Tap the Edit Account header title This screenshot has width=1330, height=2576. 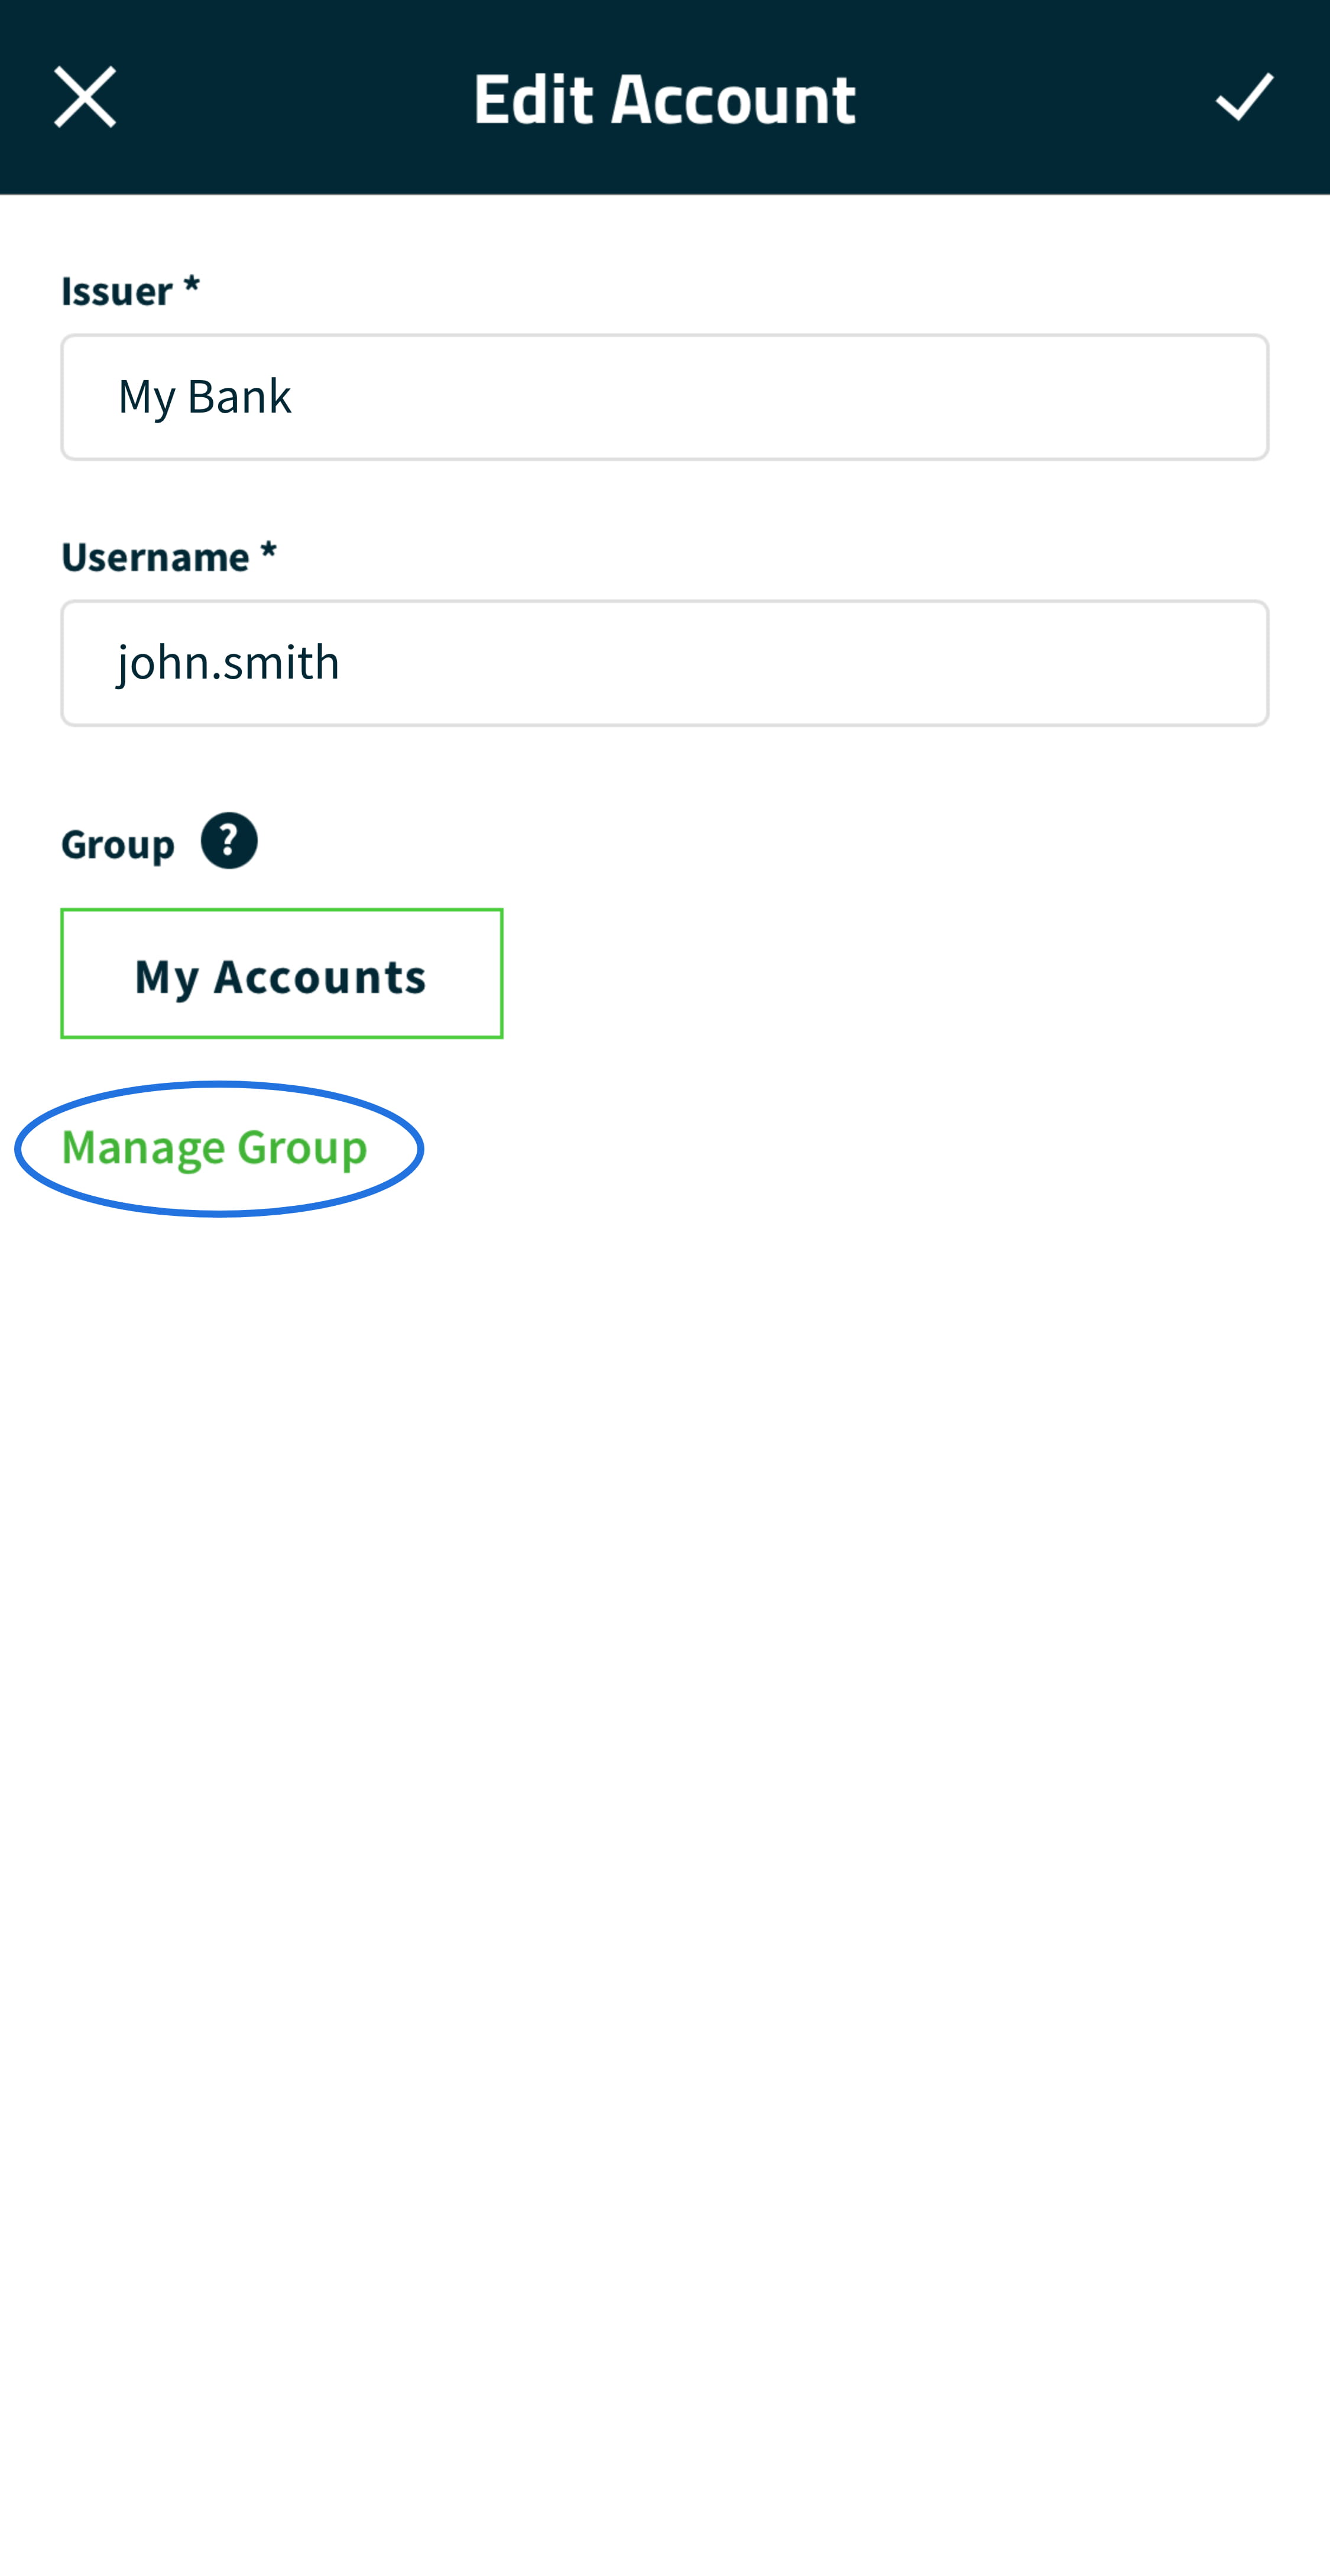665,98
